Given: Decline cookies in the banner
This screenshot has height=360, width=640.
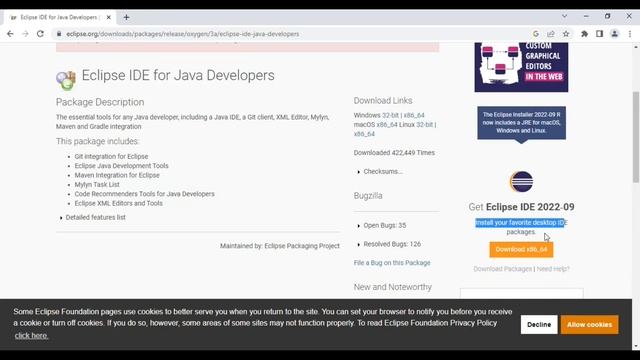Looking at the screenshot, I should pyautogui.click(x=539, y=324).
